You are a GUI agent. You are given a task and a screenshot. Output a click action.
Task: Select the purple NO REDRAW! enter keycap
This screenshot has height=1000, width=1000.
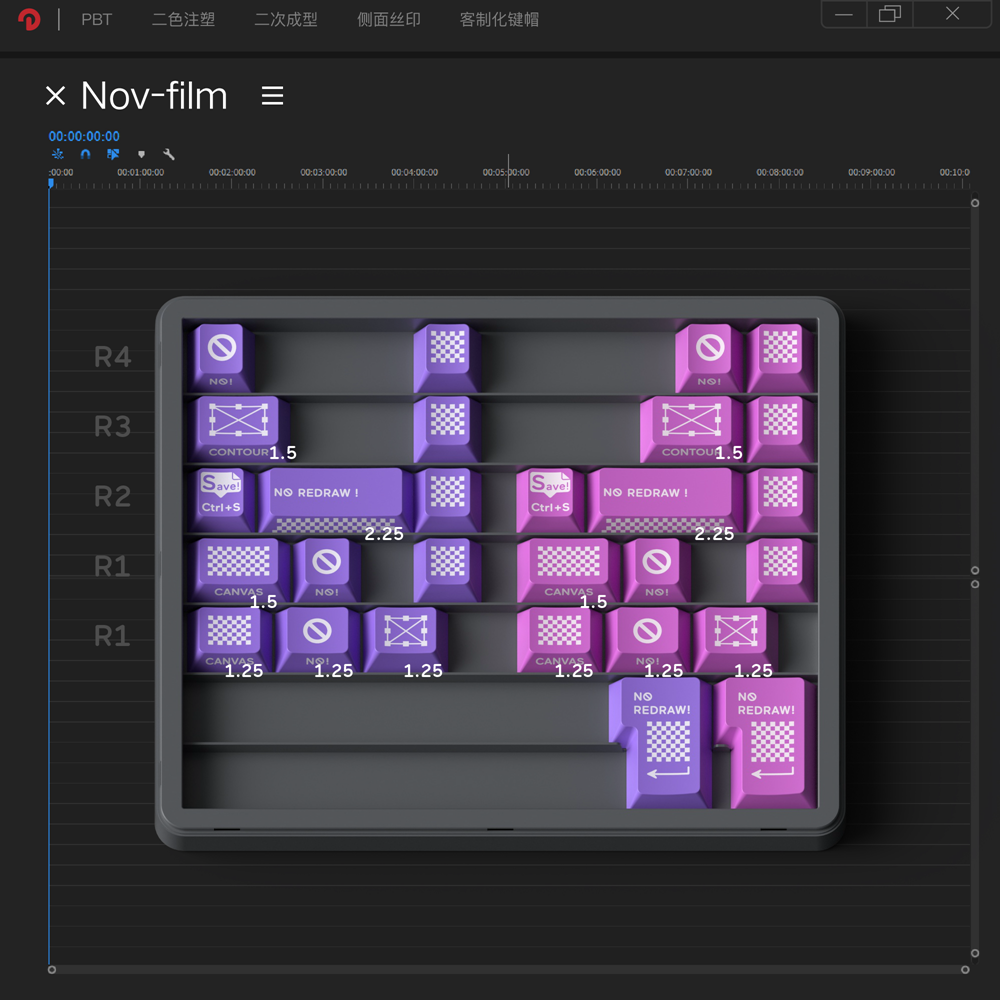pyautogui.click(x=661, y=742)
